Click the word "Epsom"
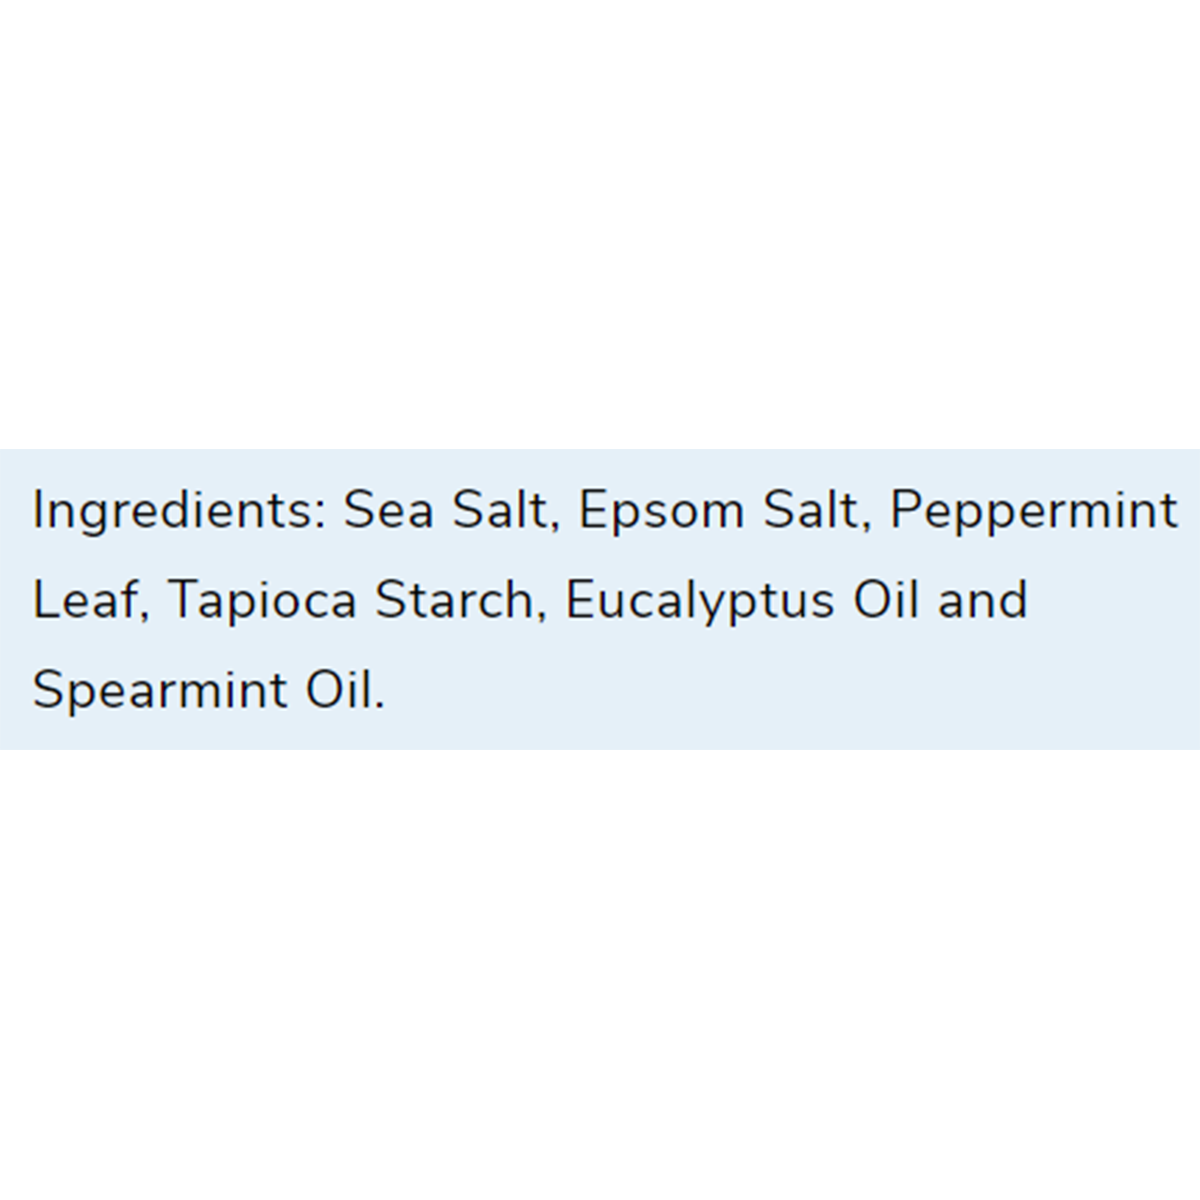Screen dimensions: 1200x1200 coord(661,512)
